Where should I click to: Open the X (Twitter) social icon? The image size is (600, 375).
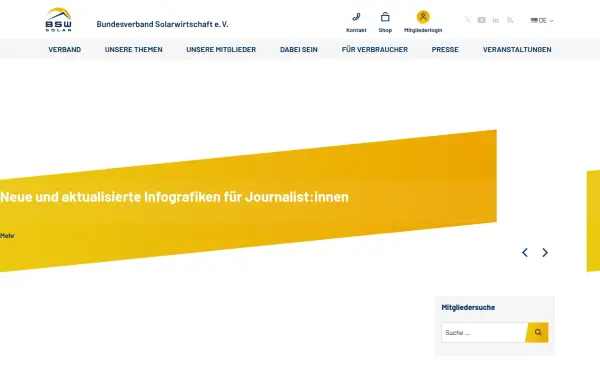(468, 20)
